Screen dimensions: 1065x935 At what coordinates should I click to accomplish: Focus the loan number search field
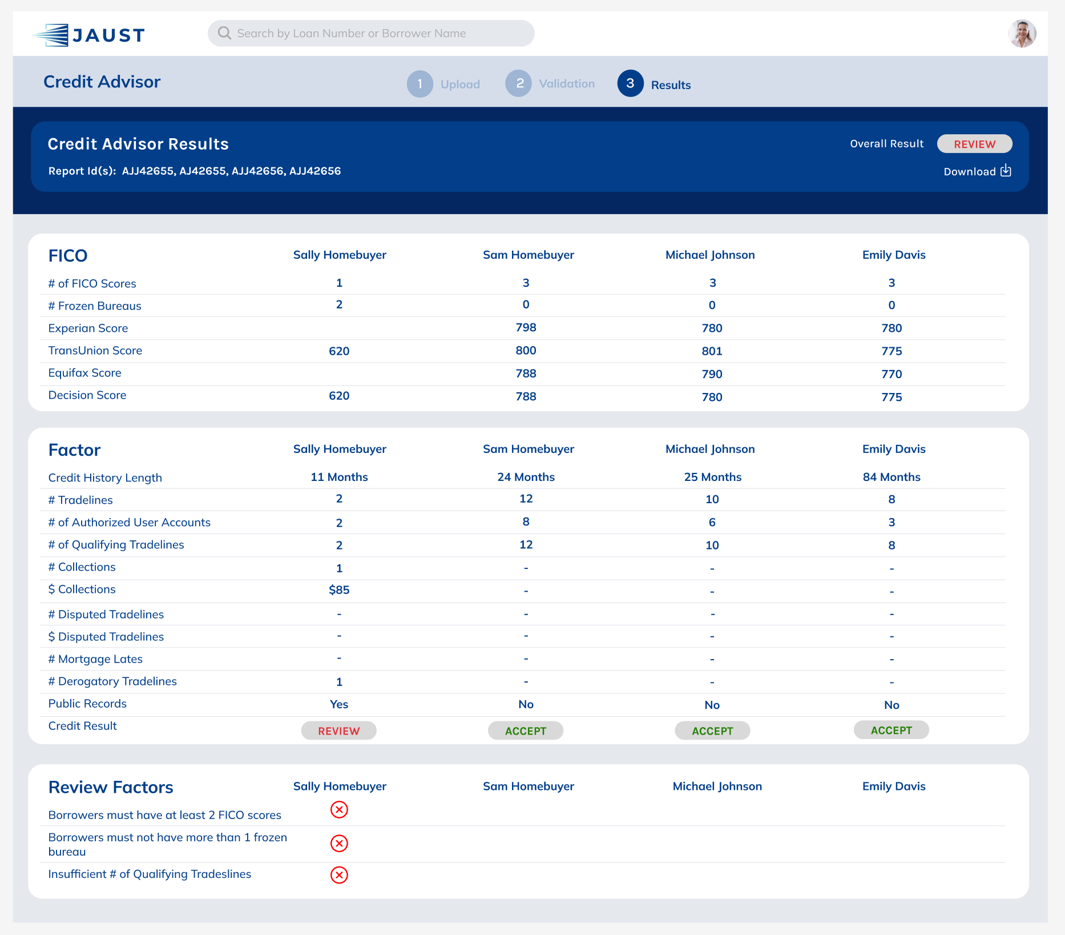(x=380, y=33)
